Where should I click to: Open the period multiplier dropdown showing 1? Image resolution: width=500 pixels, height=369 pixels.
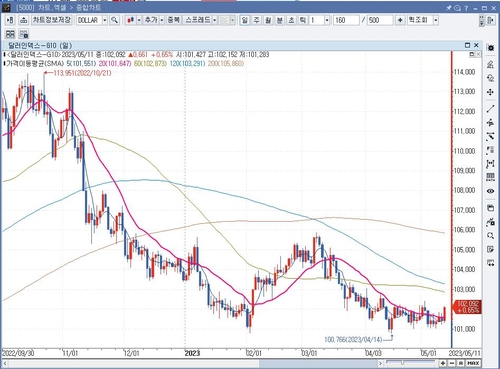tap(327, 20)
